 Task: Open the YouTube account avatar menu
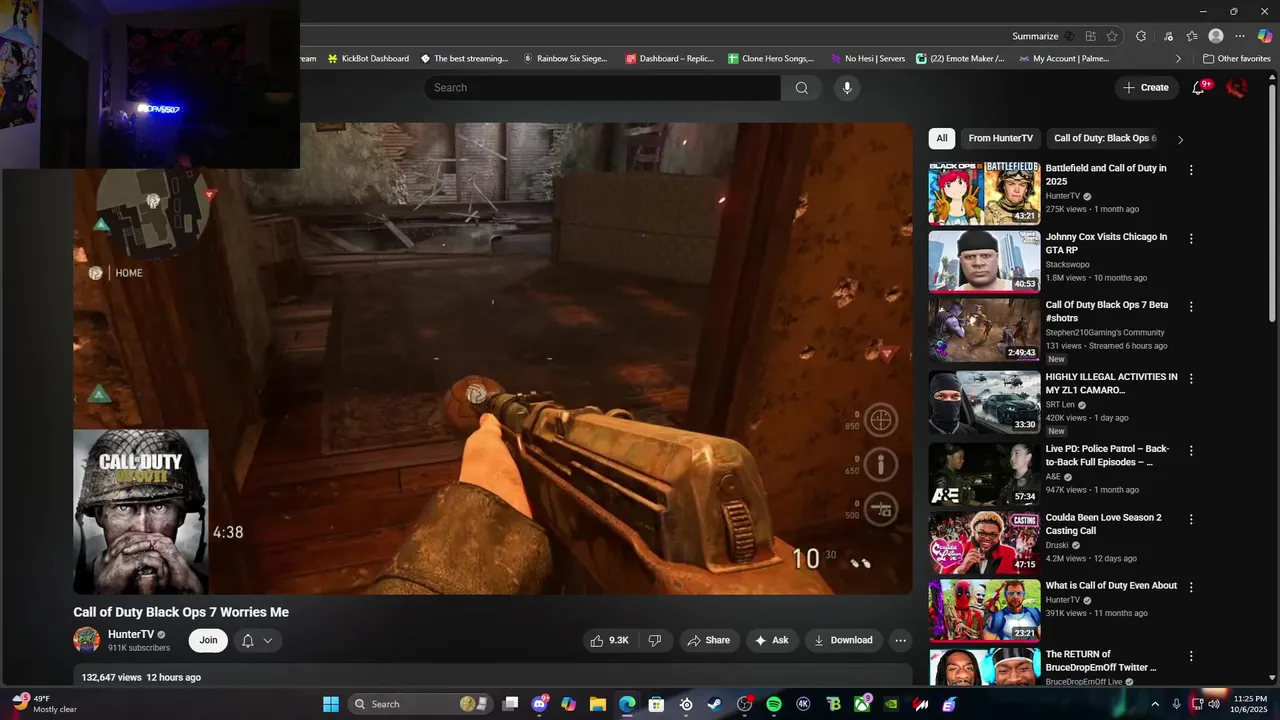pos(1237,88)
